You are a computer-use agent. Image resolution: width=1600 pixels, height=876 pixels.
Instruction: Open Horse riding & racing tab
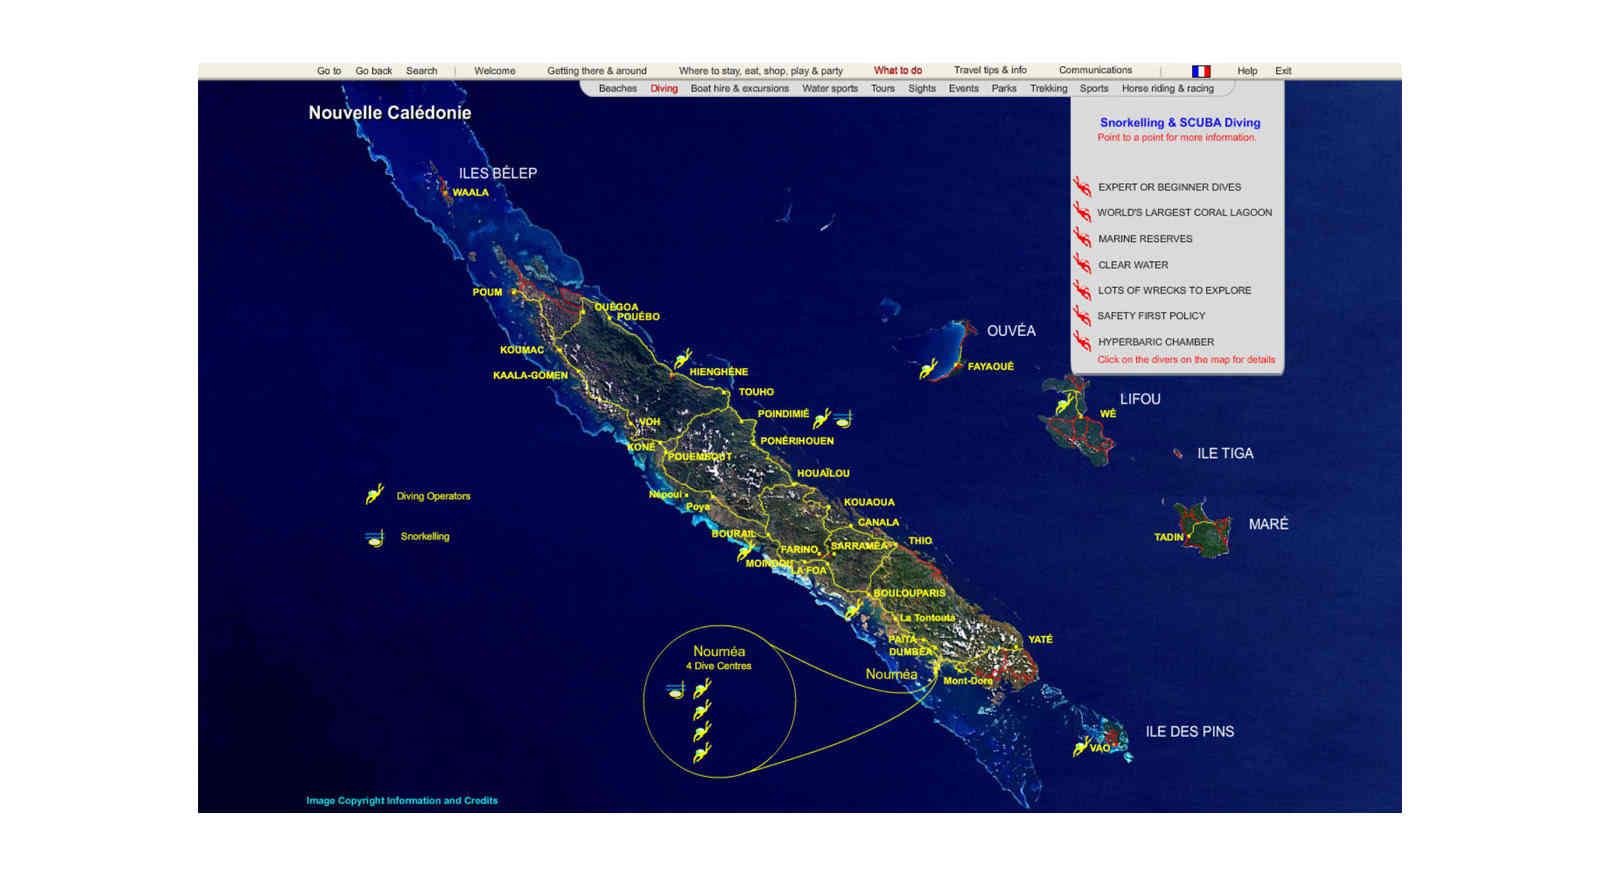click(x=1168, y=88)
